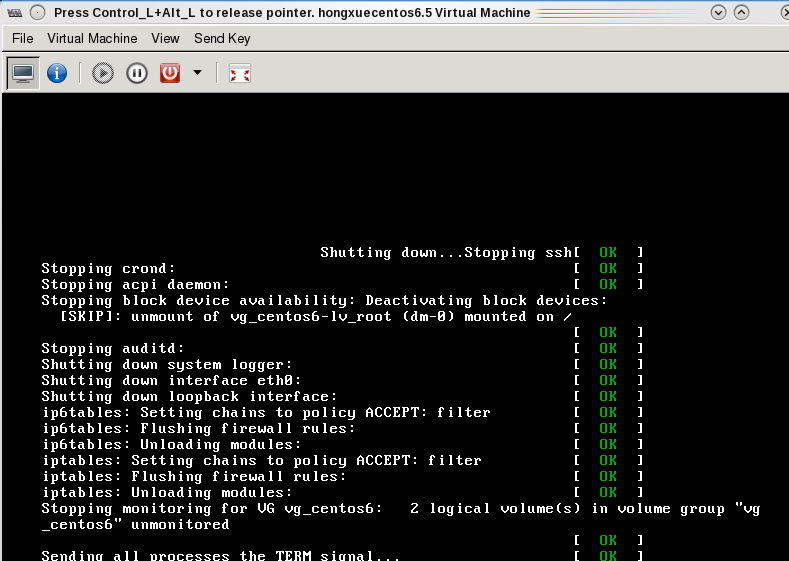Open the File menu
789x561 pixels.
pyautogui.click(x=22, y=38)
